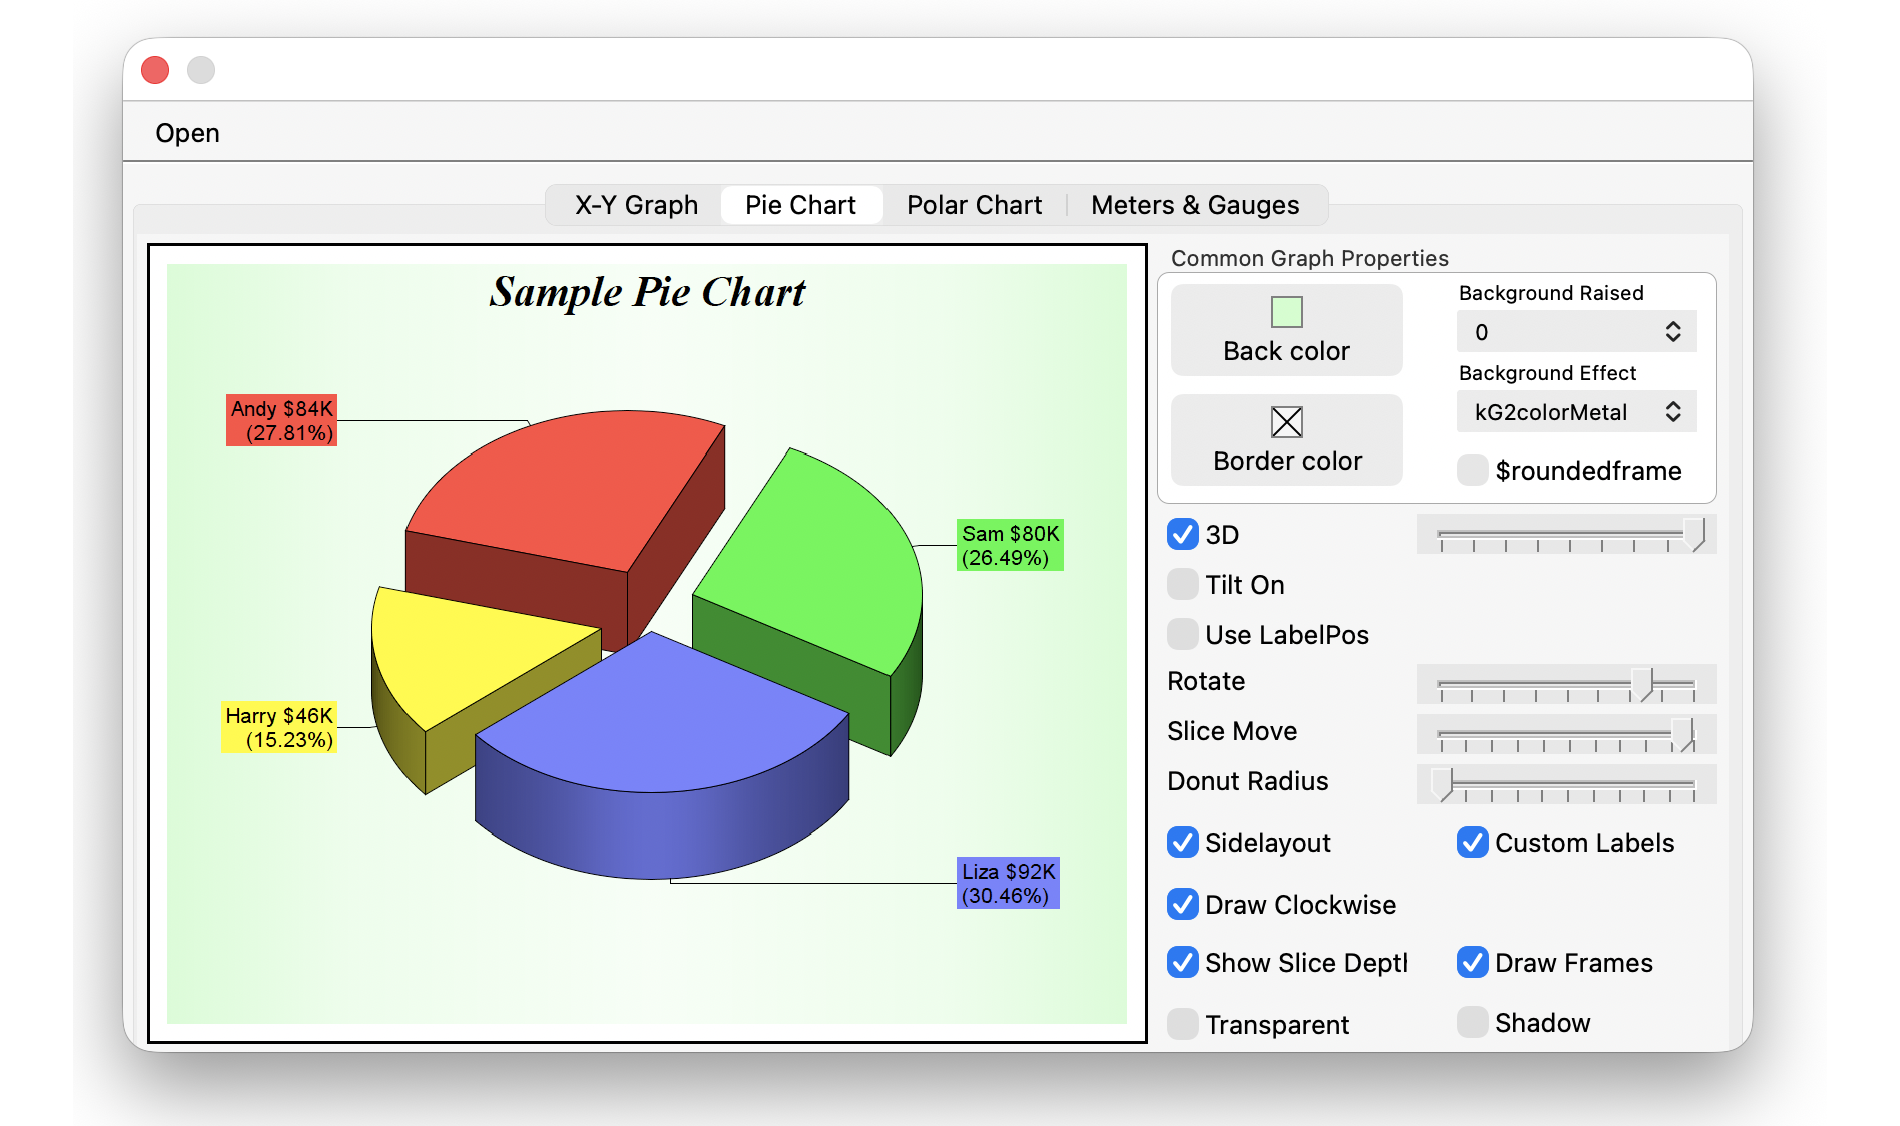Select the Meters & Gauges tab

tap(1195, 205)
